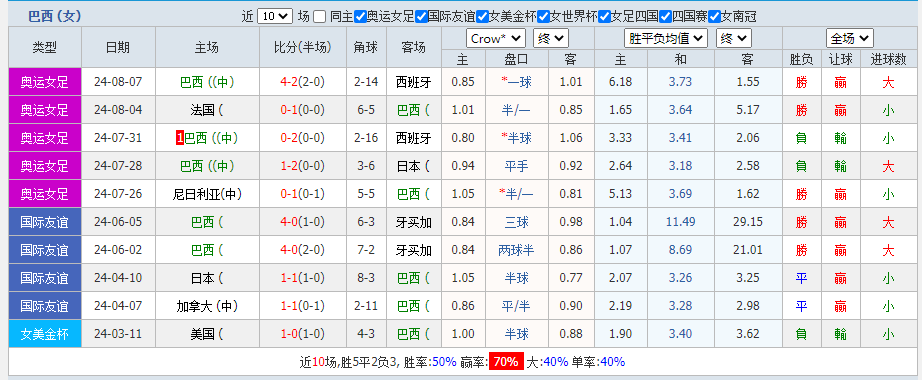Viewport: 922px width, 380px height.
Task: Uncheck the 女美金杯 filter checkbox
Action: click(x=482, y=17)
